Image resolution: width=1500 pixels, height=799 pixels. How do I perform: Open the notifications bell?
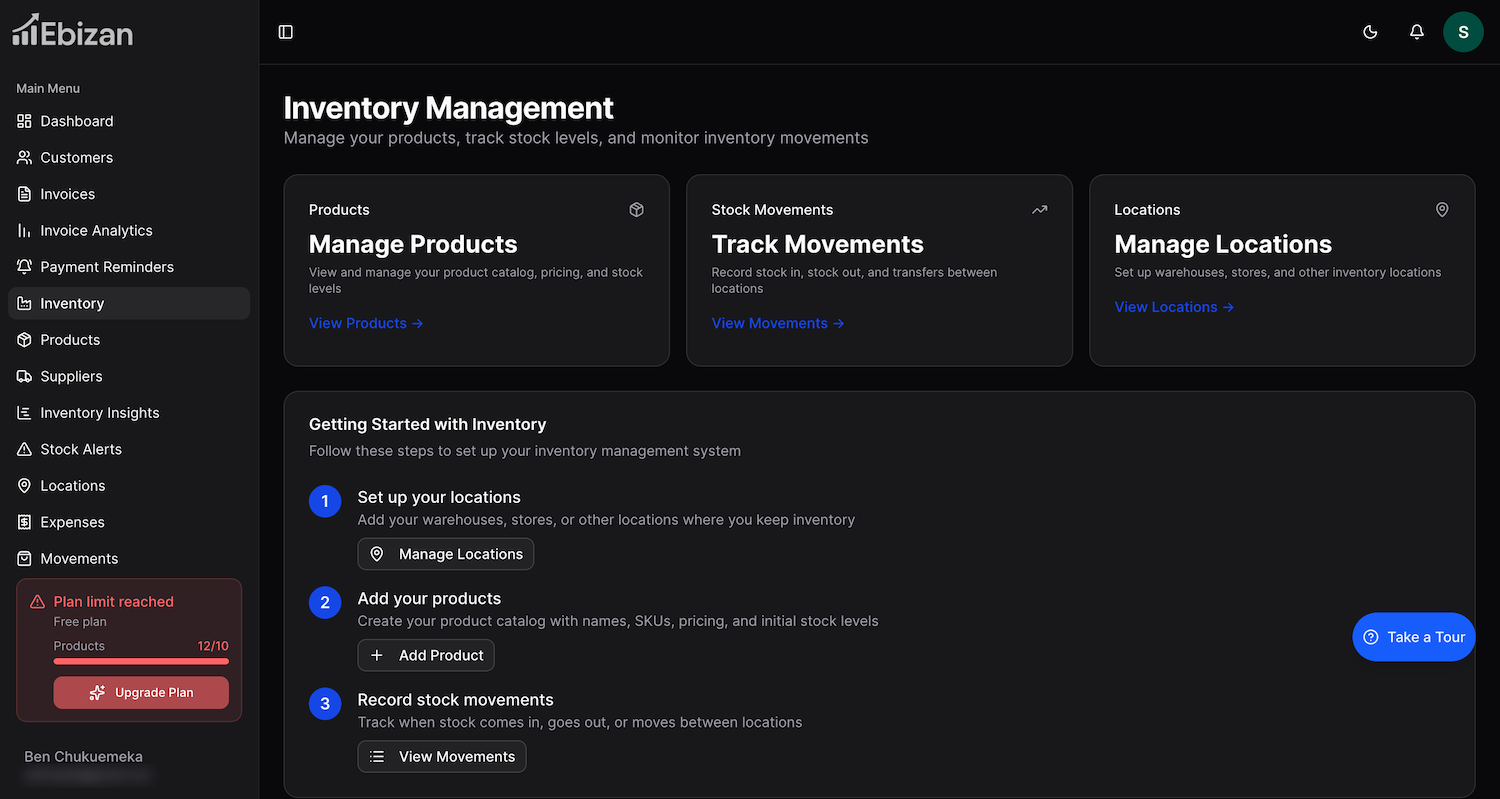pyautogui.click(x=1416, y=32)
